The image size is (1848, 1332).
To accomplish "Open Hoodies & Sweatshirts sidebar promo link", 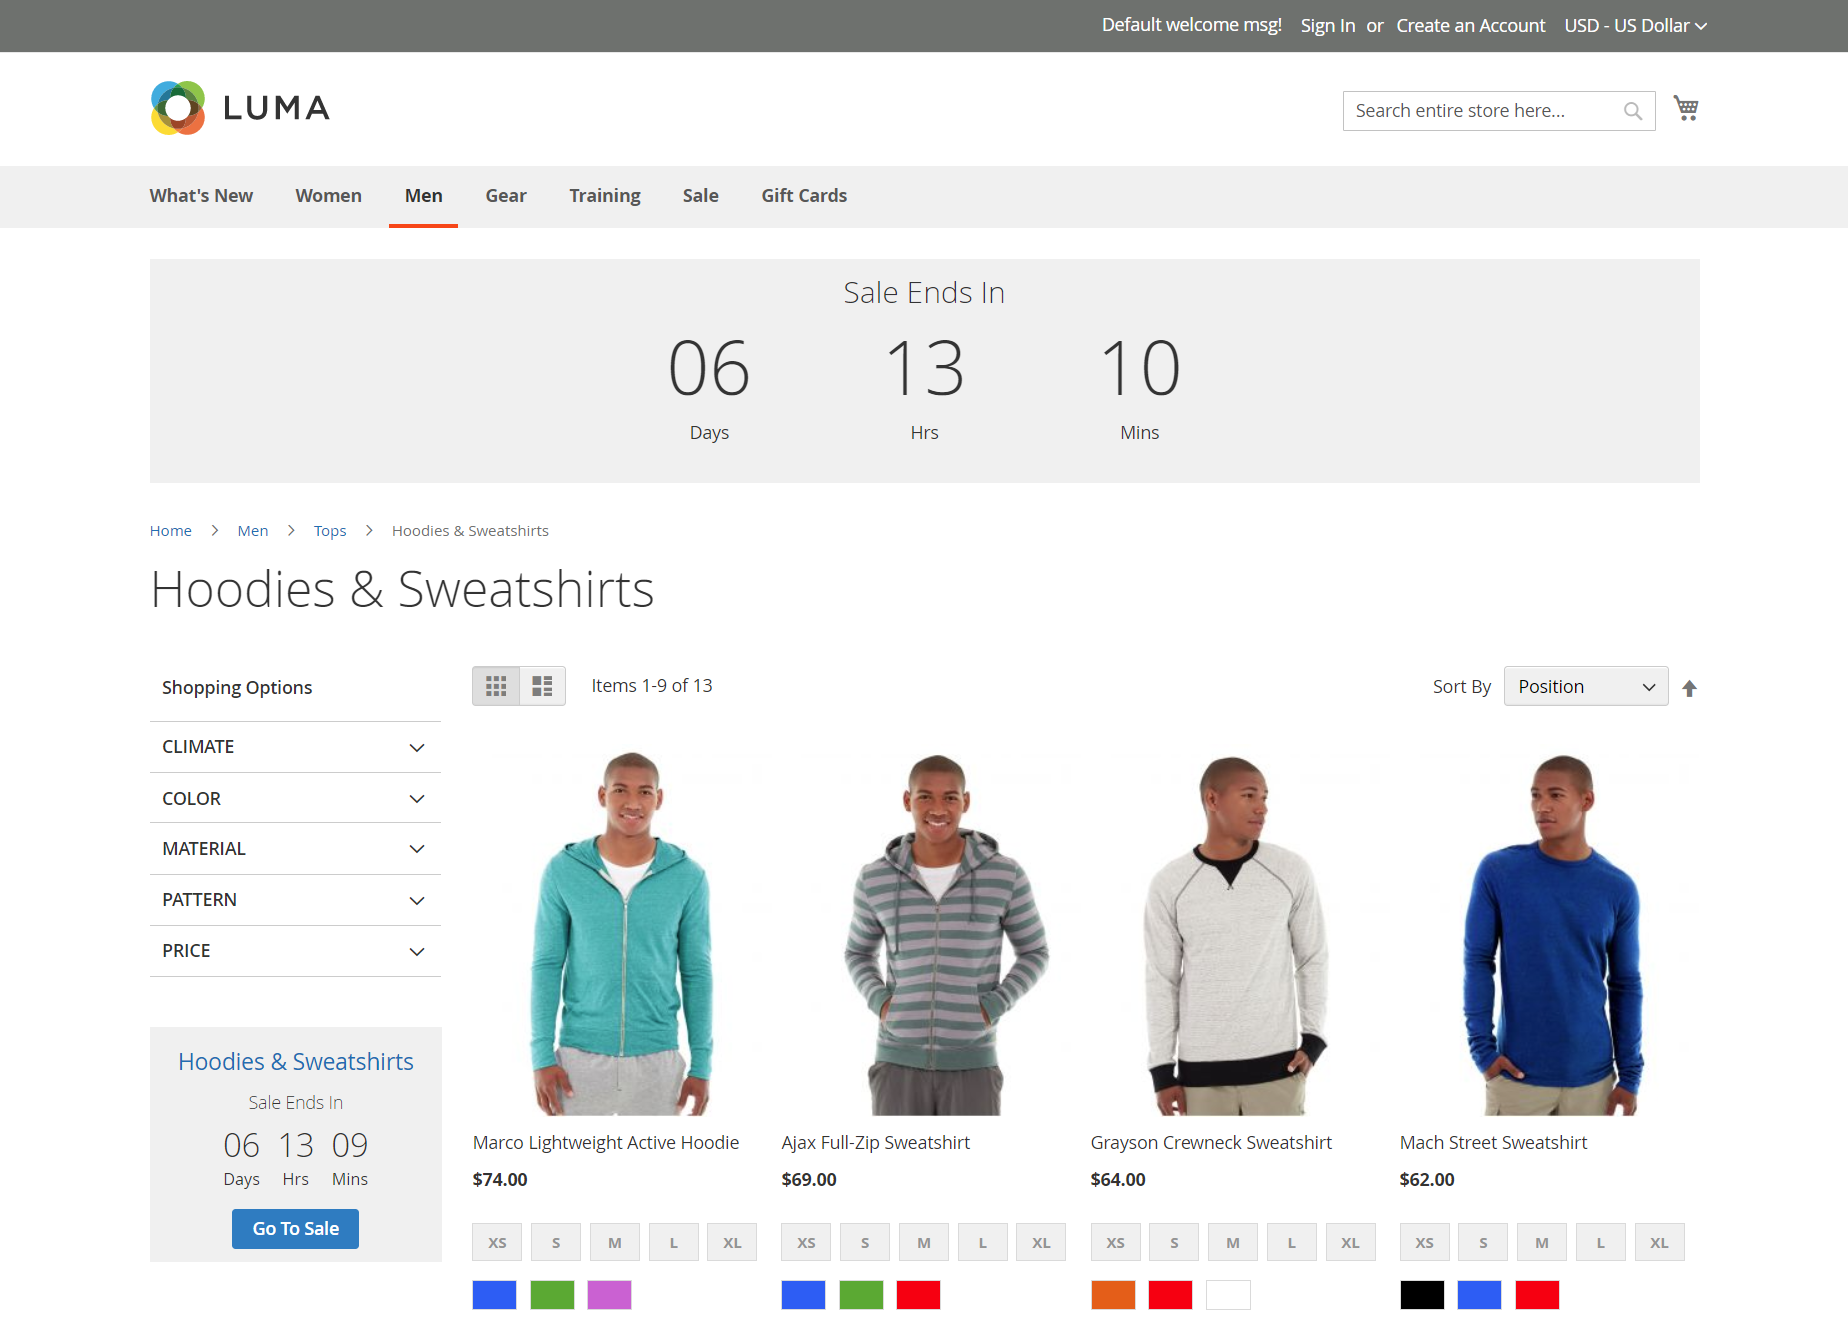I will point(296,1062).
